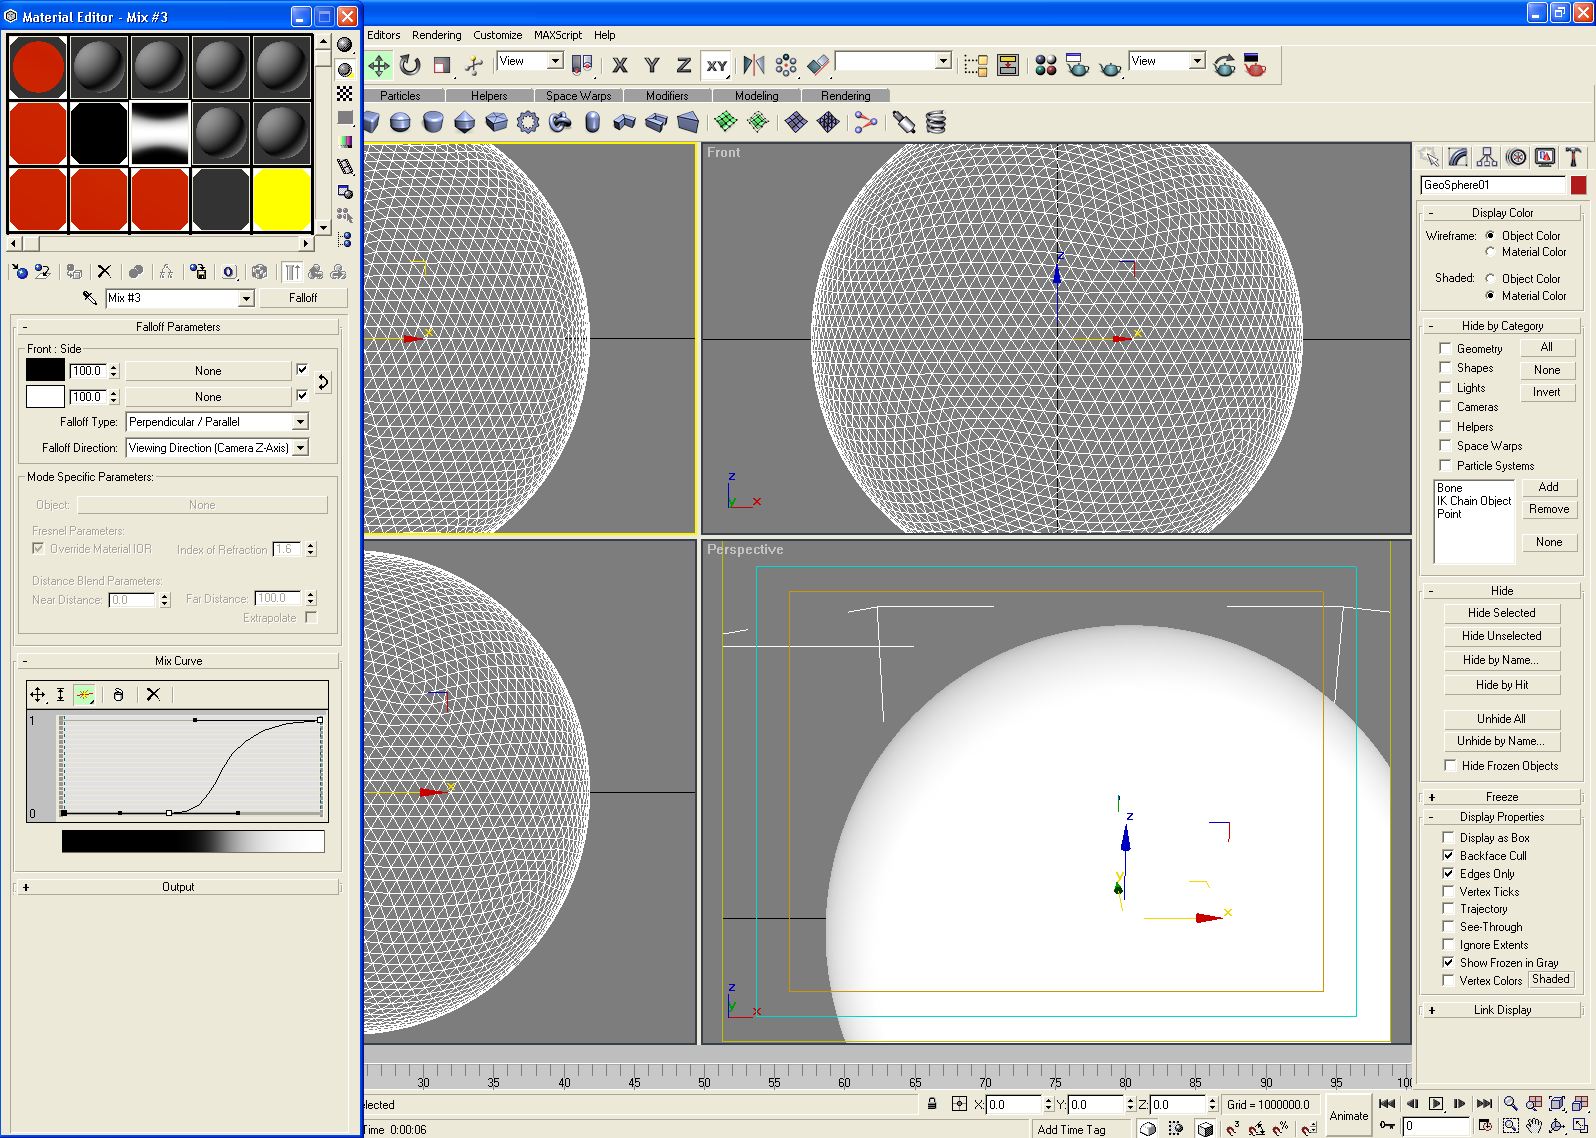Click Reset Map/Material X icon
Viewport: 1596px width, 1138px height.
click(x=104, y=271)
